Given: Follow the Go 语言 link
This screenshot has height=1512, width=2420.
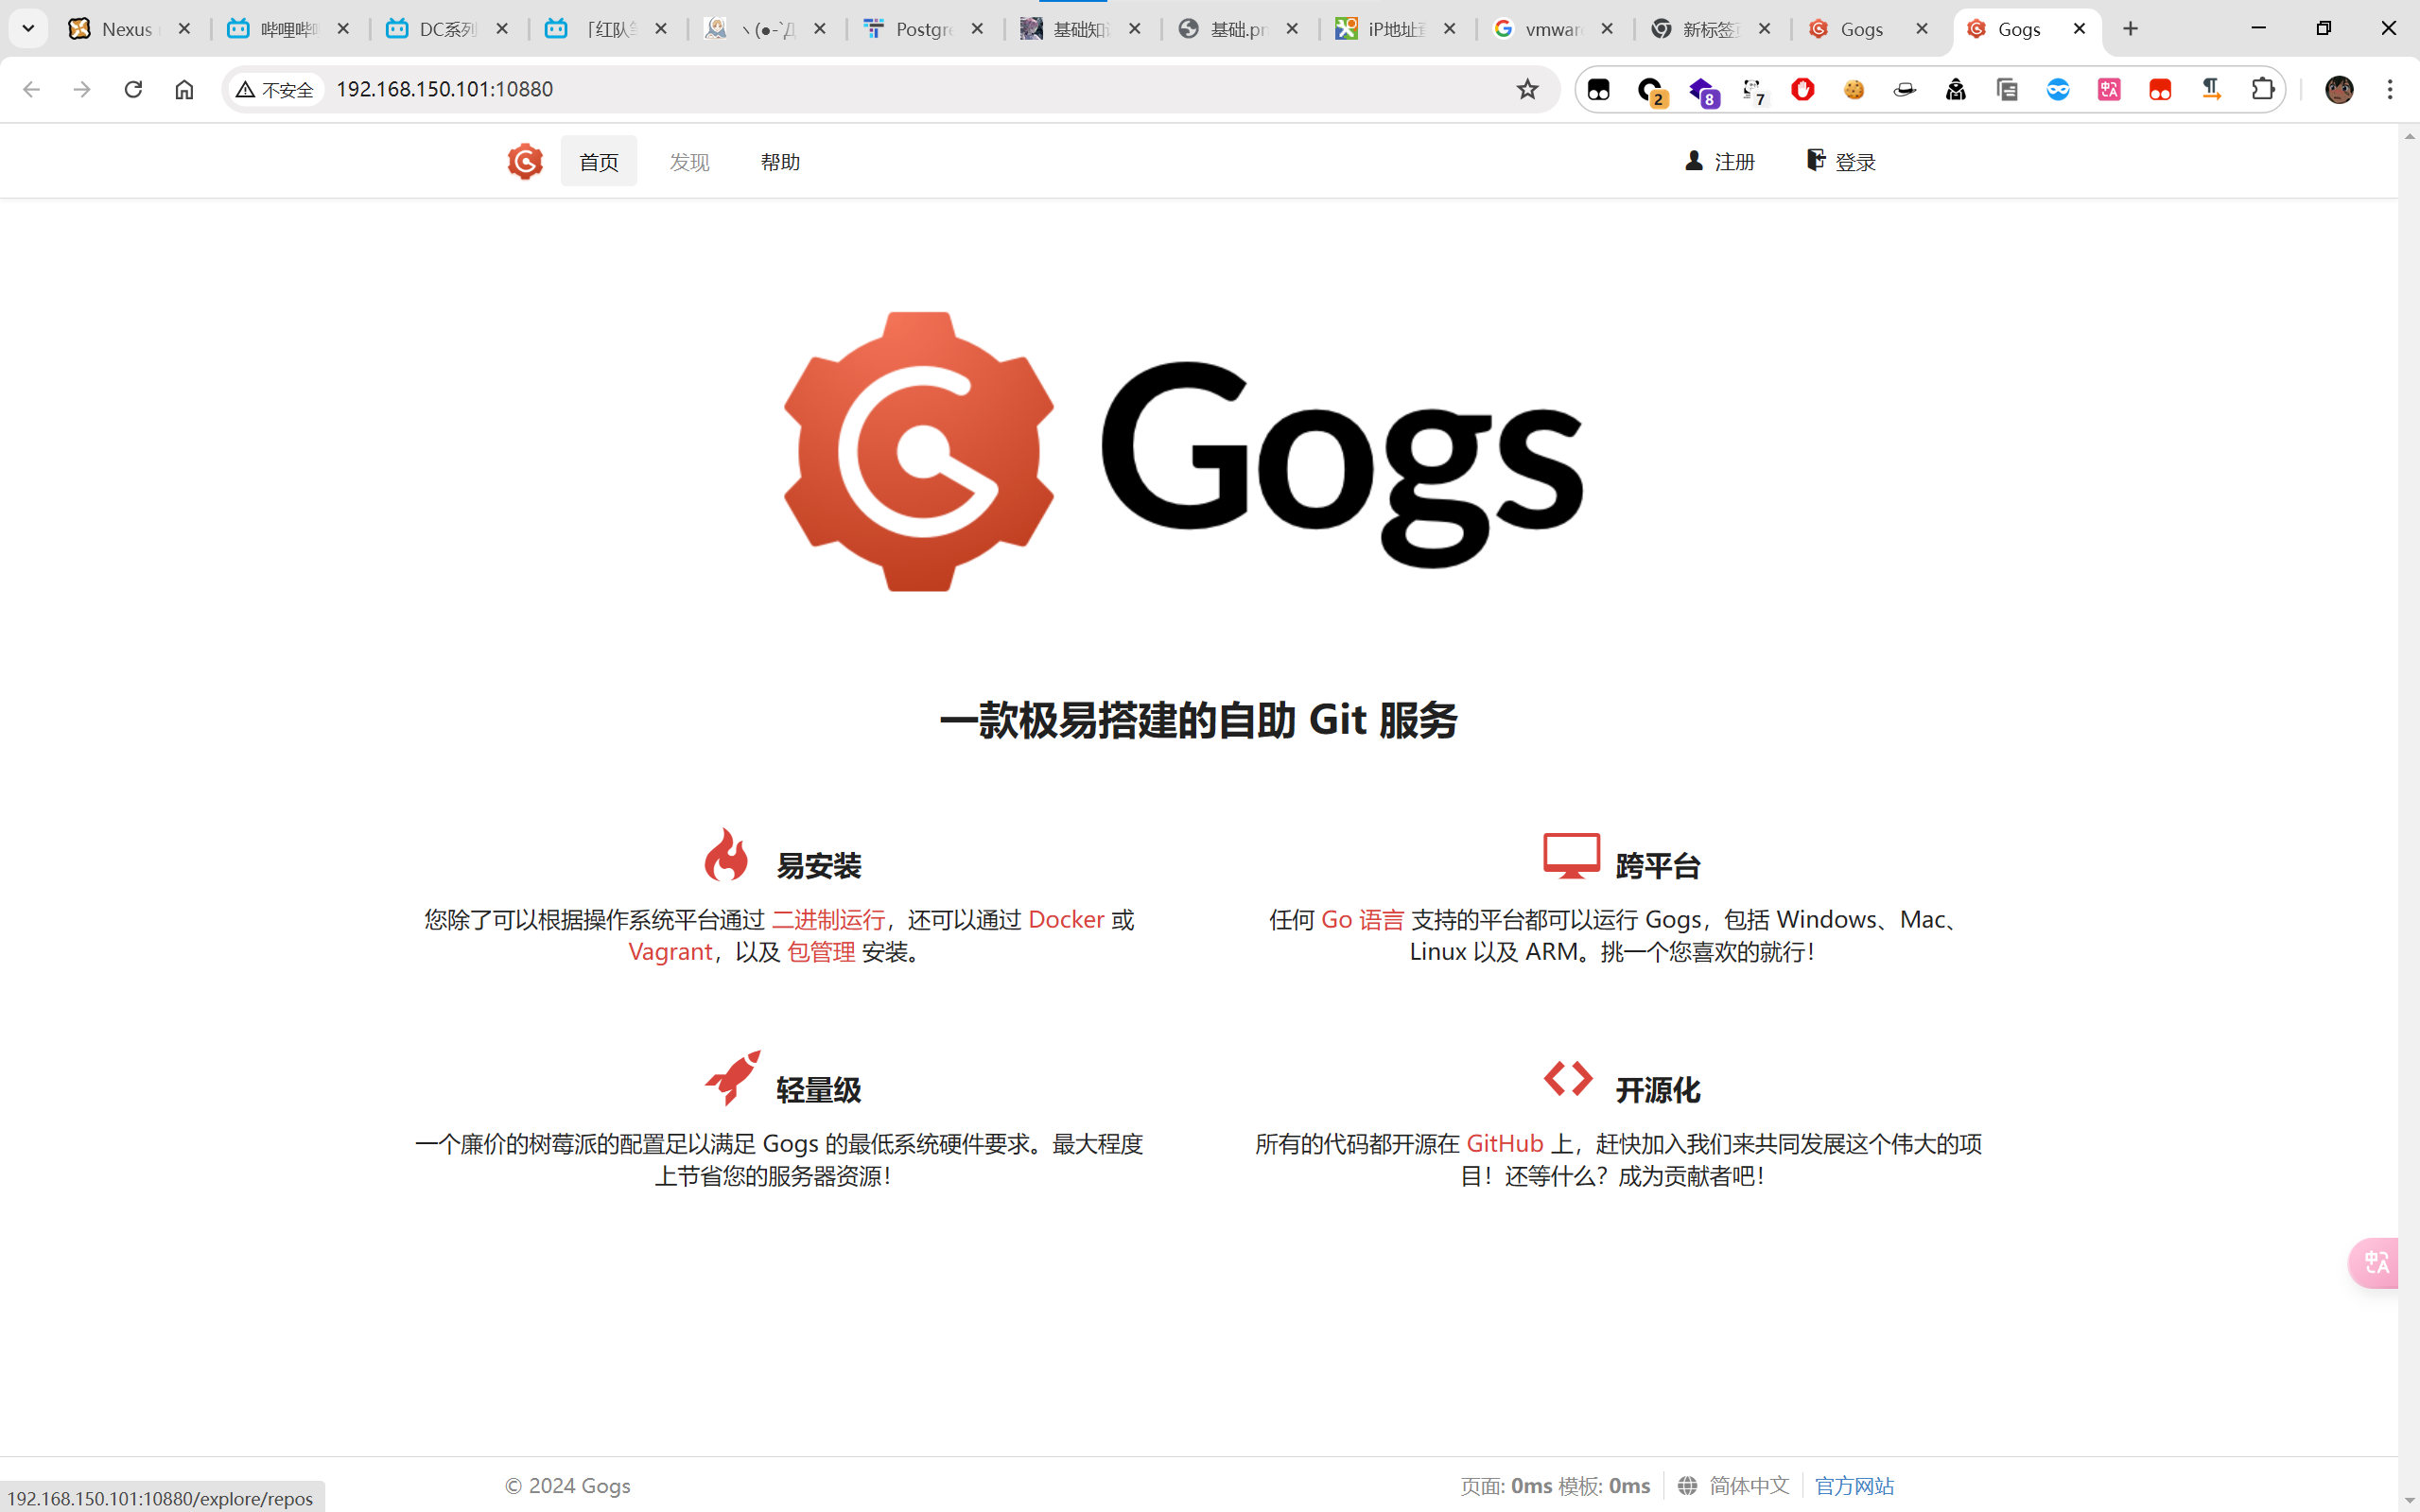Looking at the screenshot, I should click(1362, 919).
